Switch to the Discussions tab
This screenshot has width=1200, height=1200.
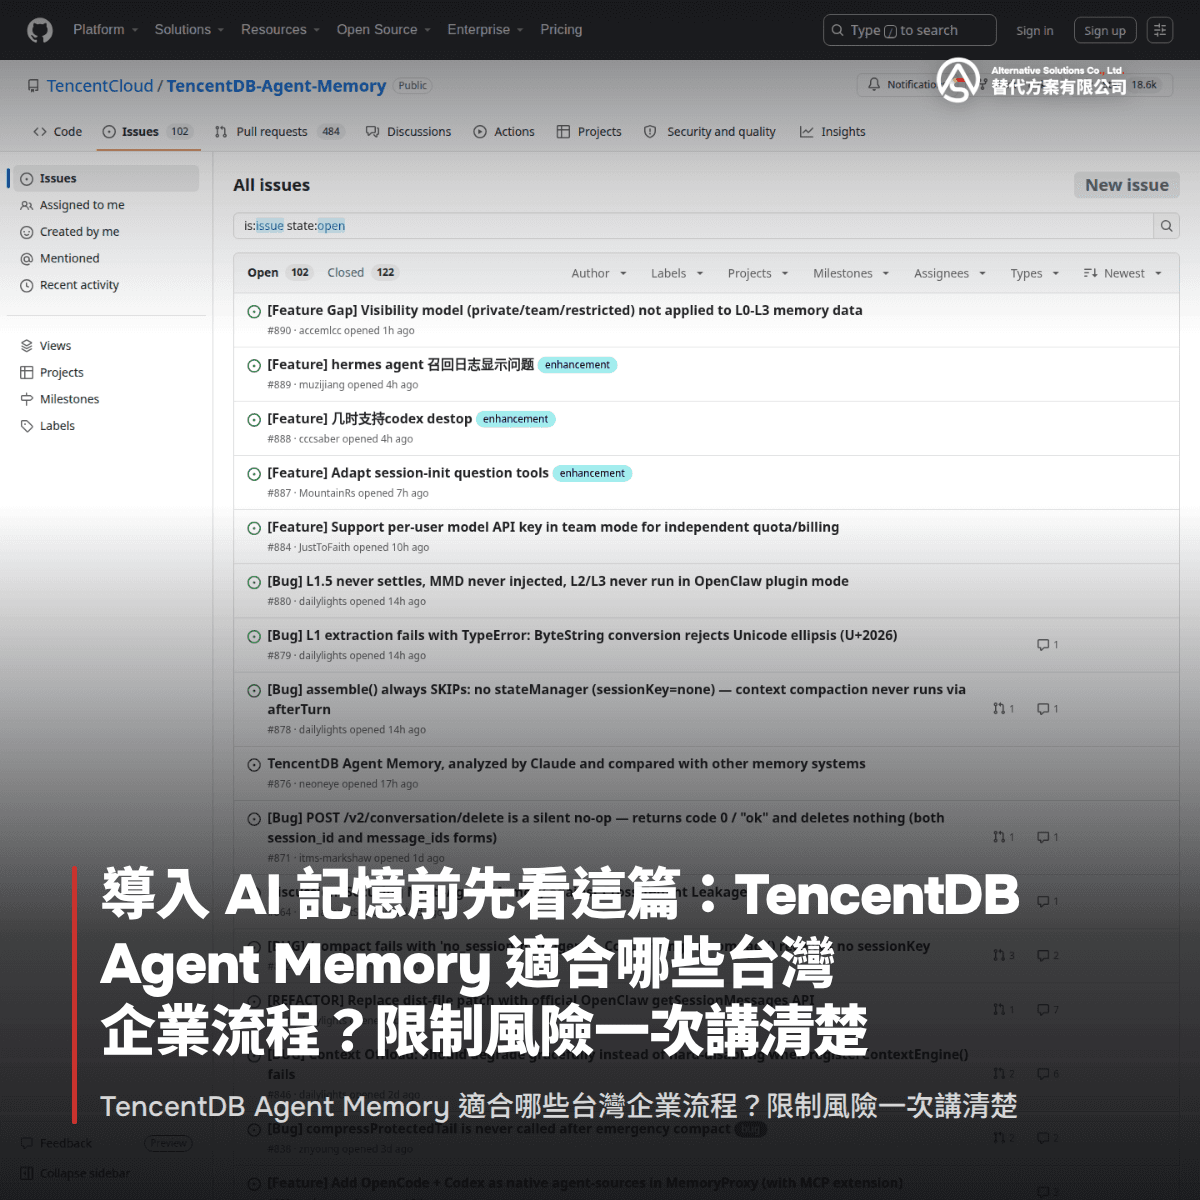tap(408, 132)
